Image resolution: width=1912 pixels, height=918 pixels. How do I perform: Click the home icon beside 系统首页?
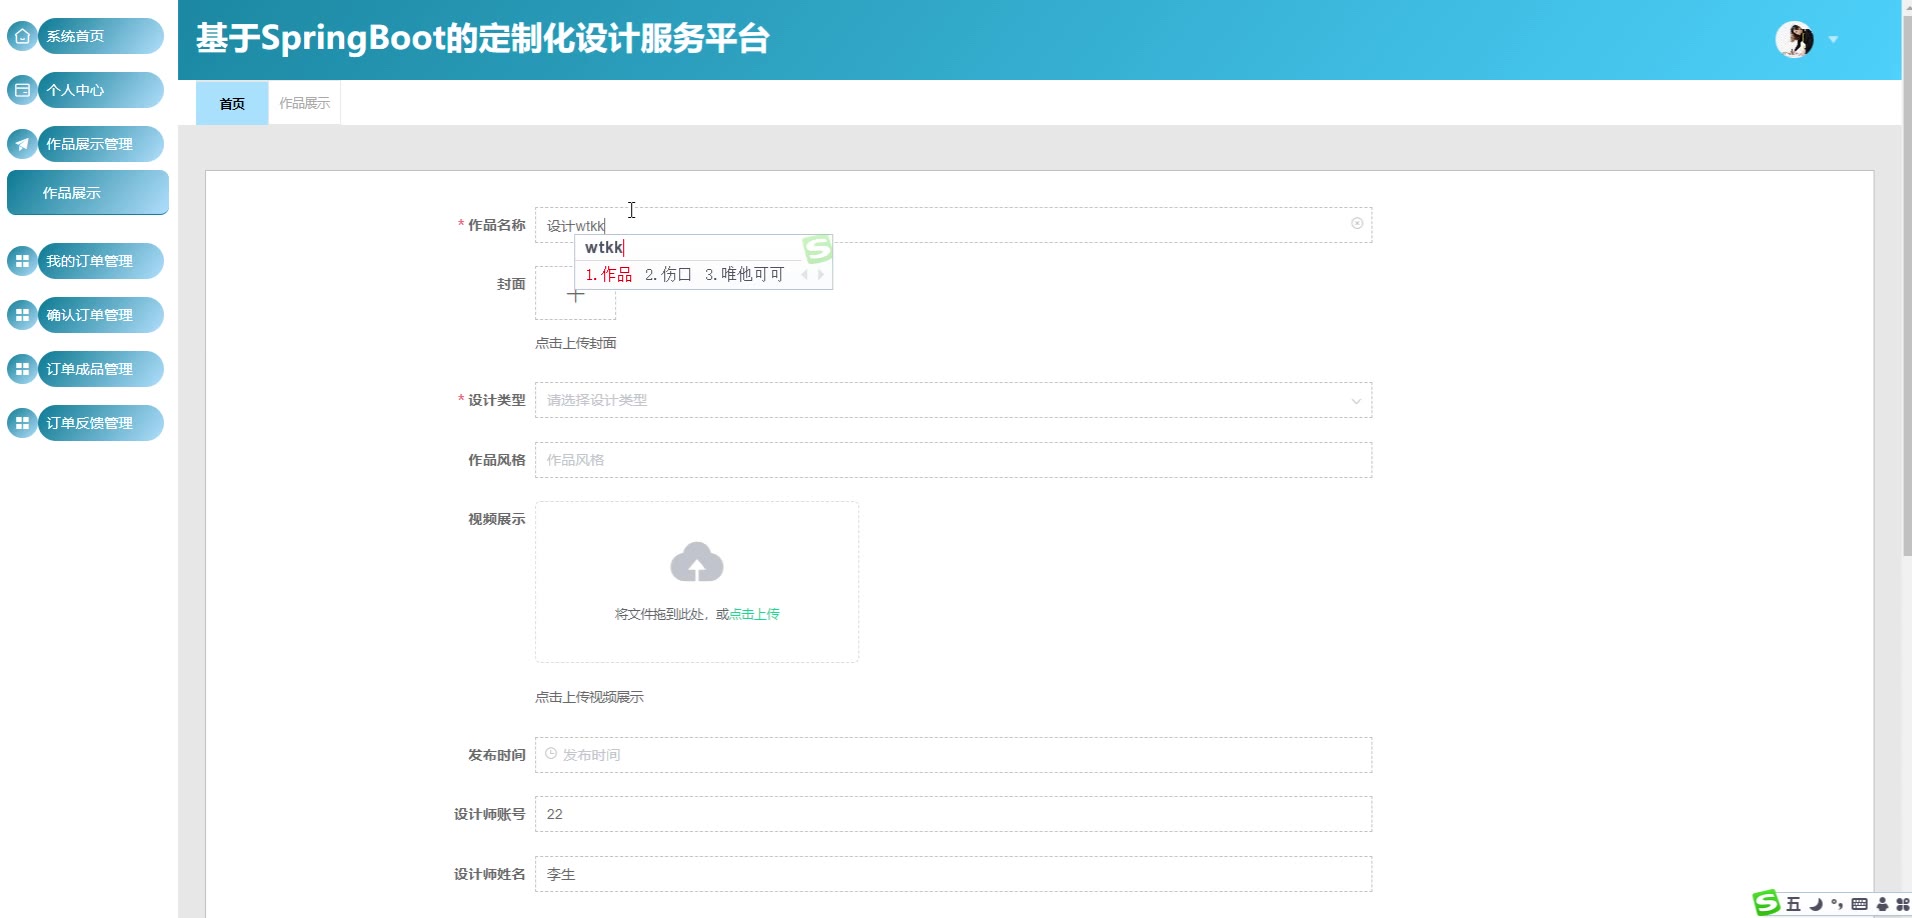(22, 36)
